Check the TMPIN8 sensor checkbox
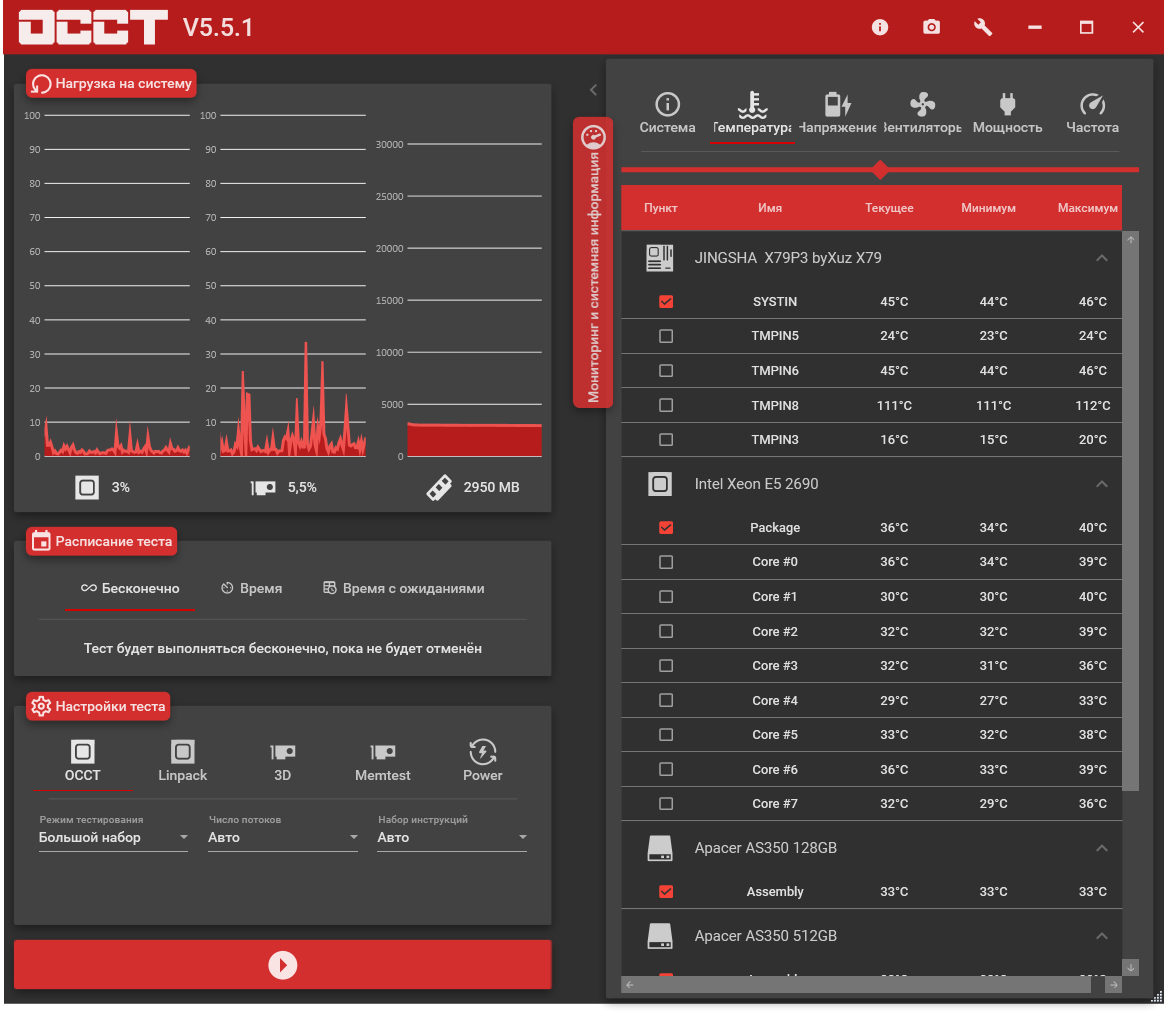1168x1017 pixels. coord(666,405)
